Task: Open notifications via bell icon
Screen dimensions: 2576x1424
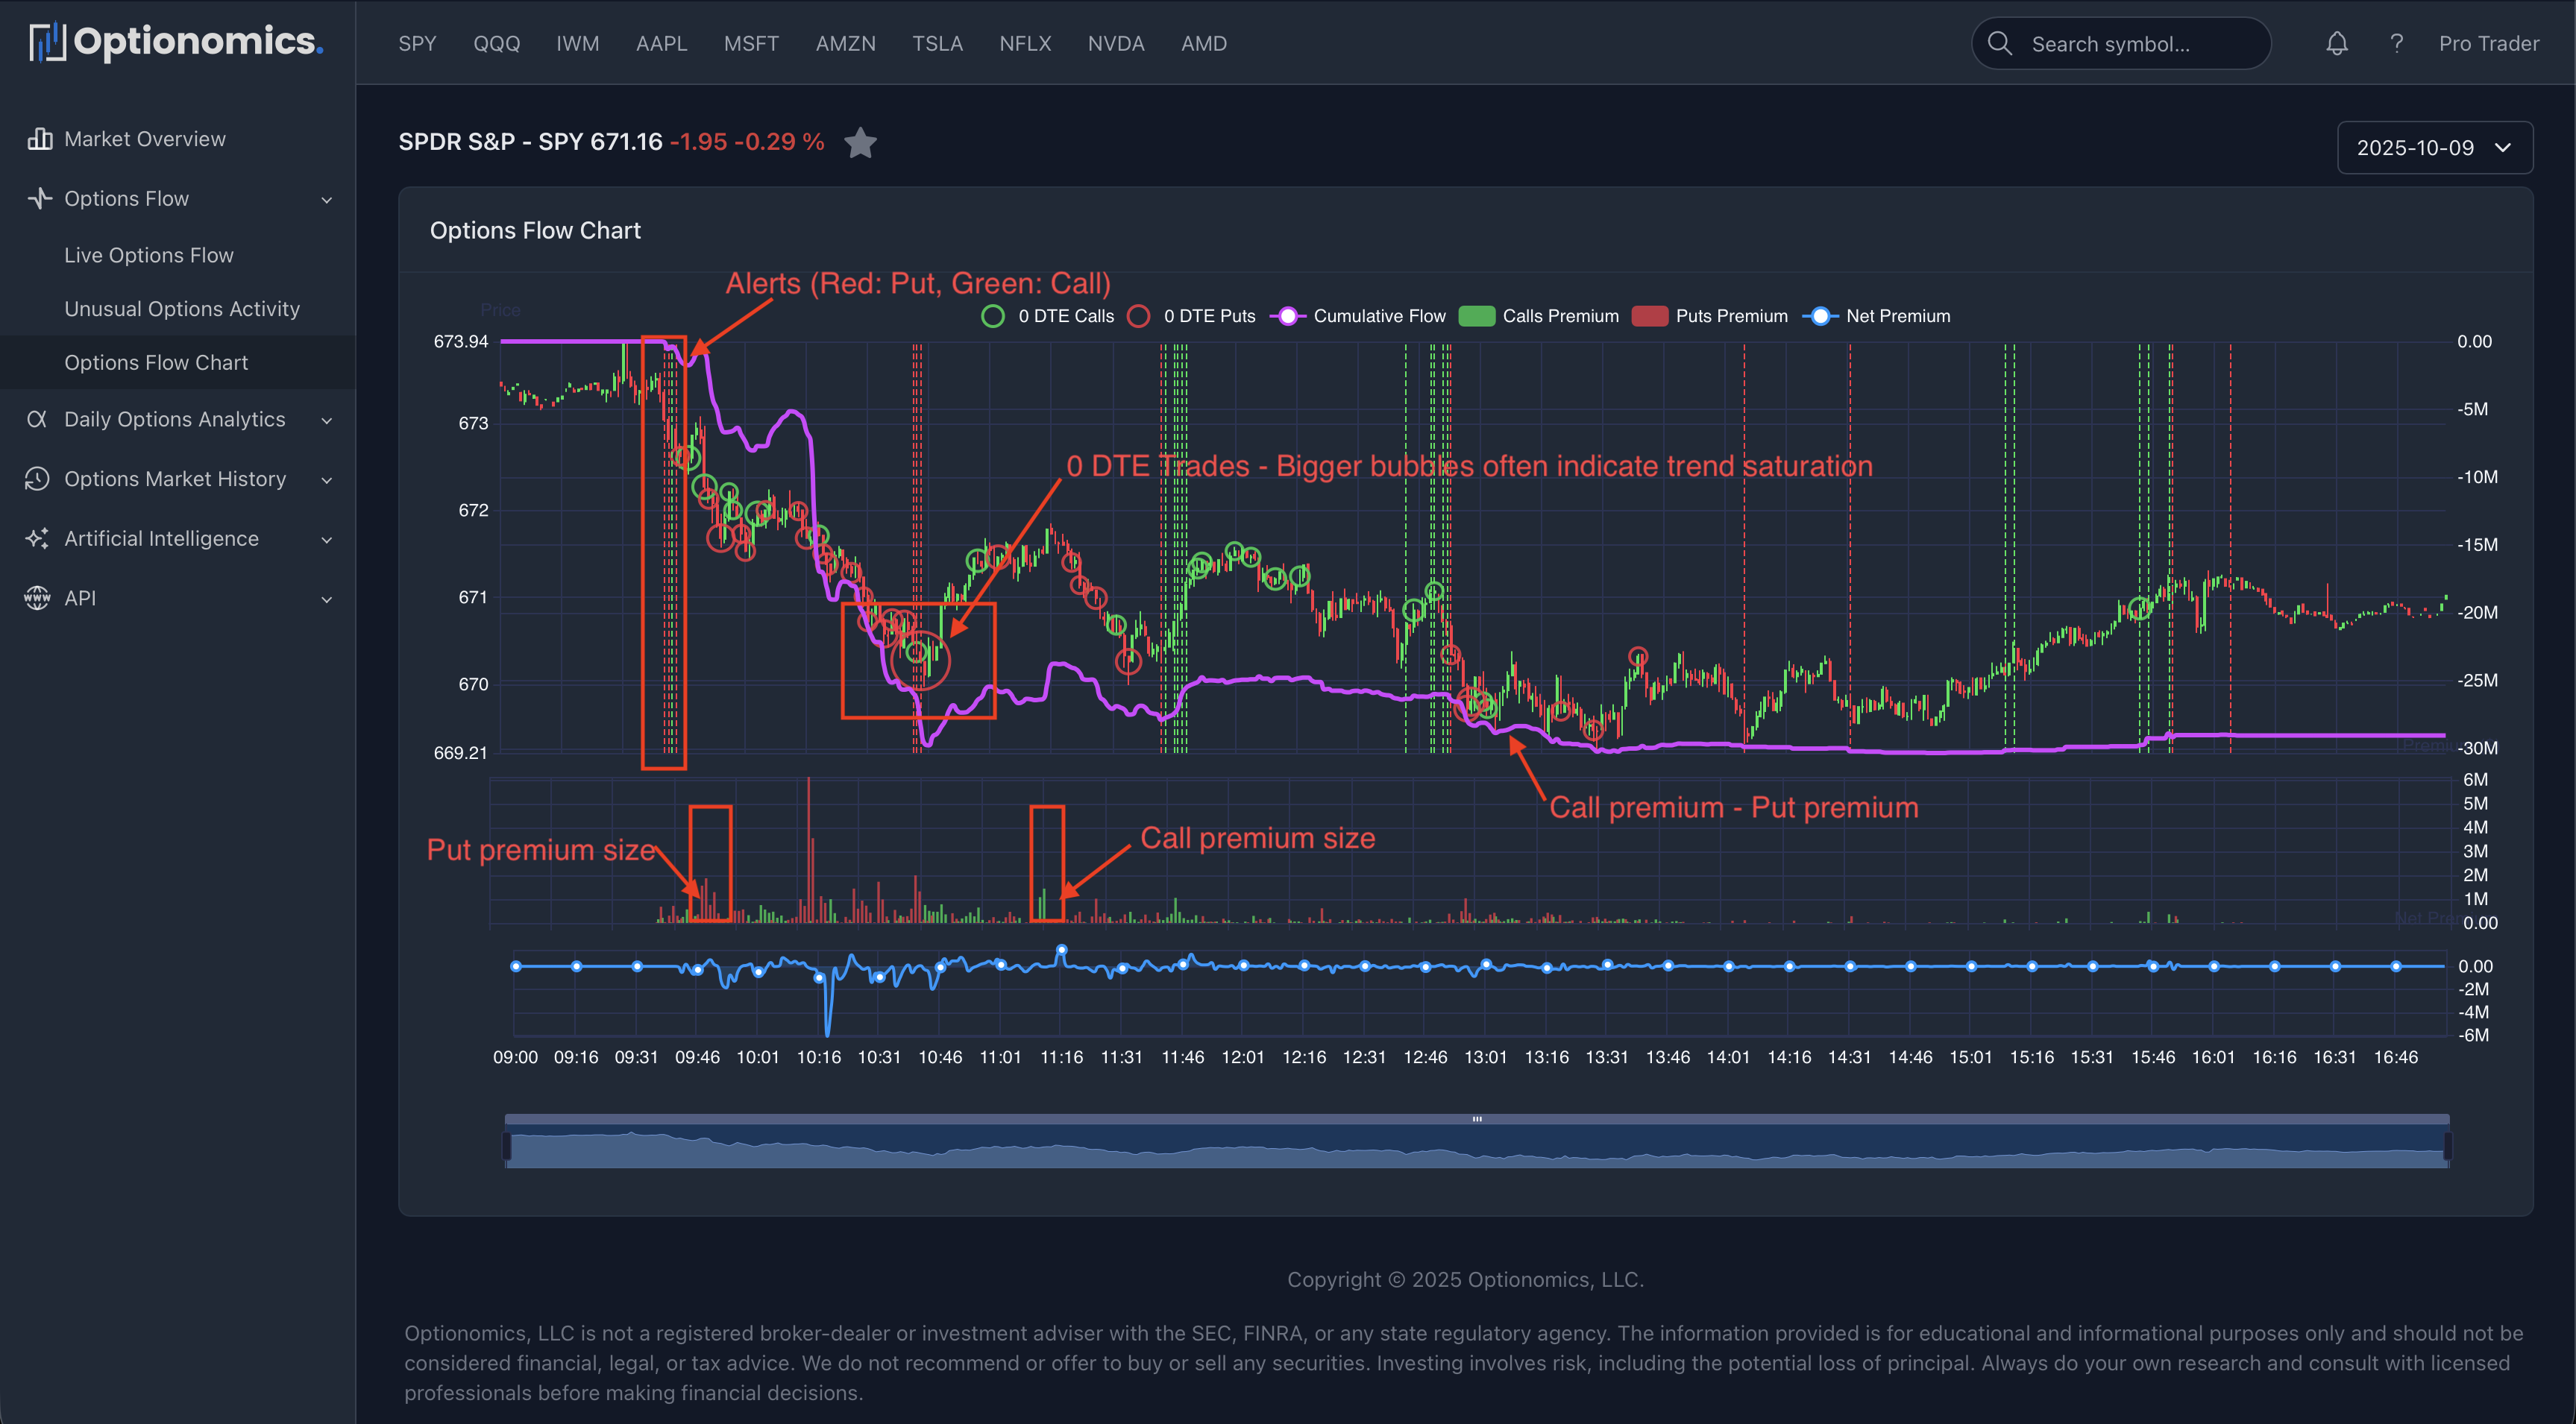Action: pyautogui.click(x=2337, y=43)
